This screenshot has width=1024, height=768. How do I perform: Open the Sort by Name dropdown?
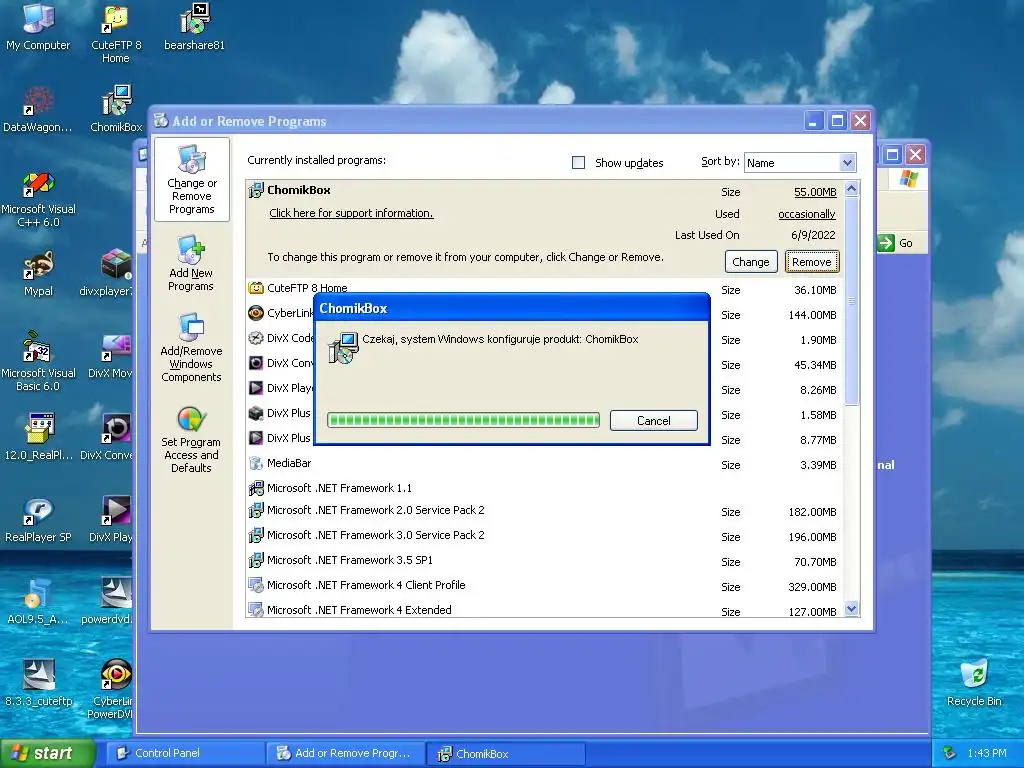[x=847, y=163]
